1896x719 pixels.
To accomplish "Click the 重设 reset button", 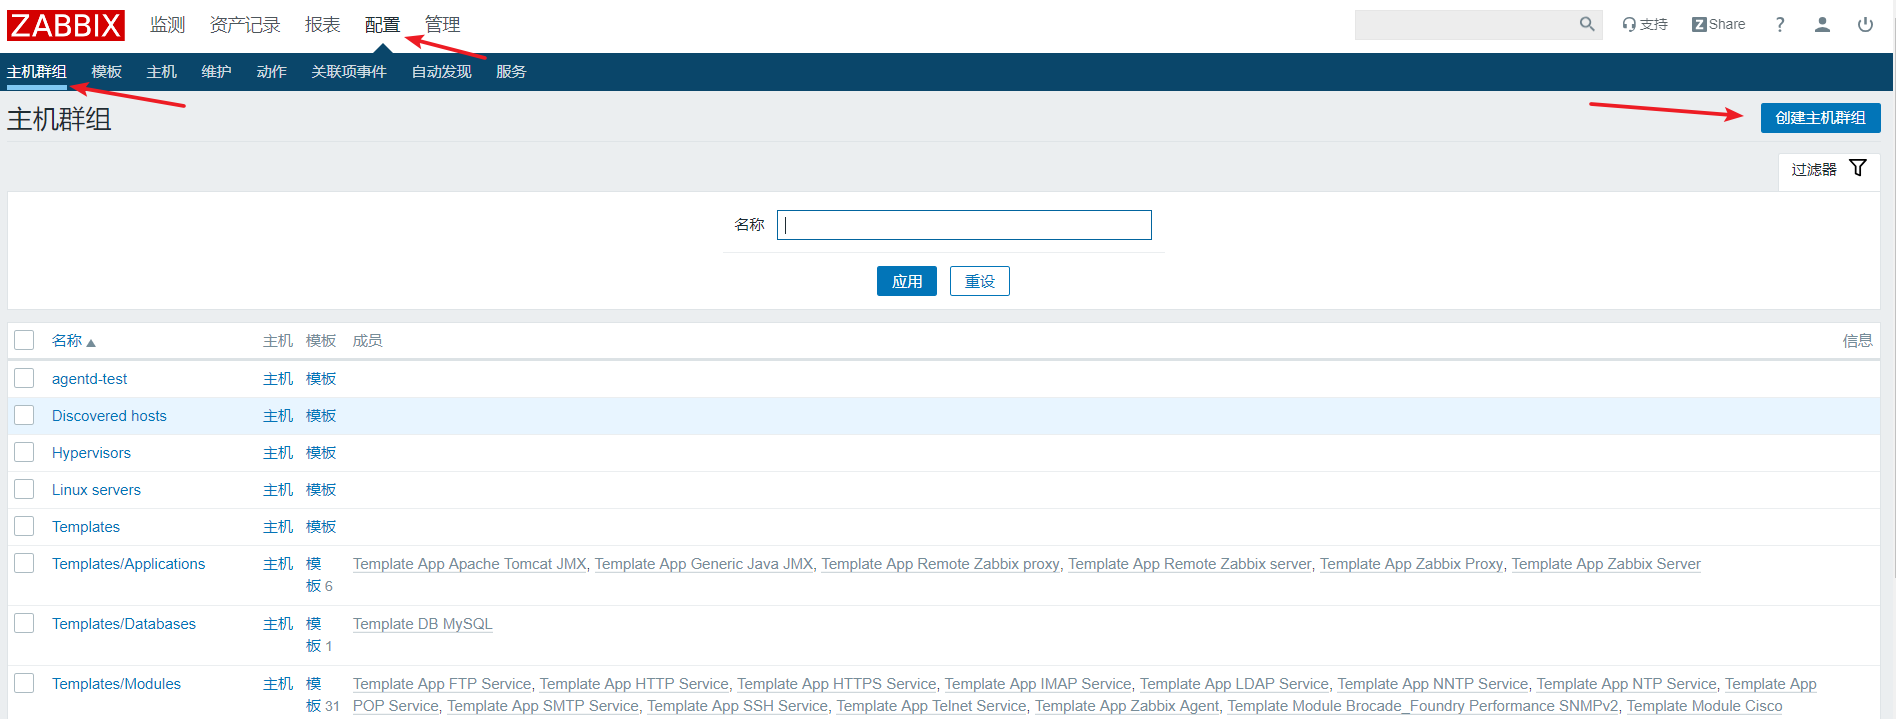I will click(980, 281).
